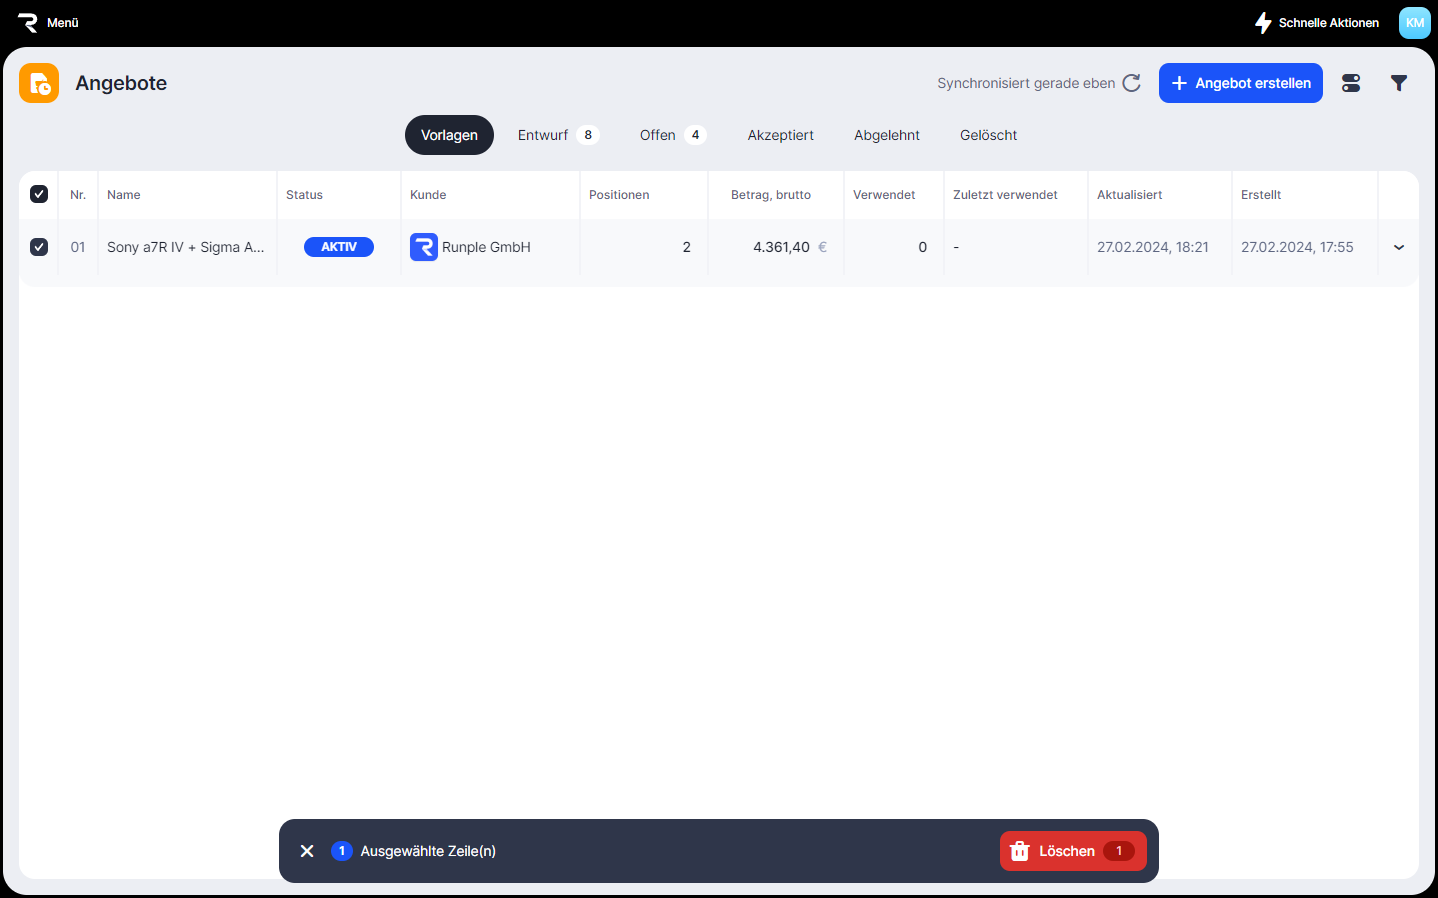This screenshot has height=898, width=1438.
Task: Click the Runple logo menu icon
Action: pyautogui.click(x=28, y=22)
